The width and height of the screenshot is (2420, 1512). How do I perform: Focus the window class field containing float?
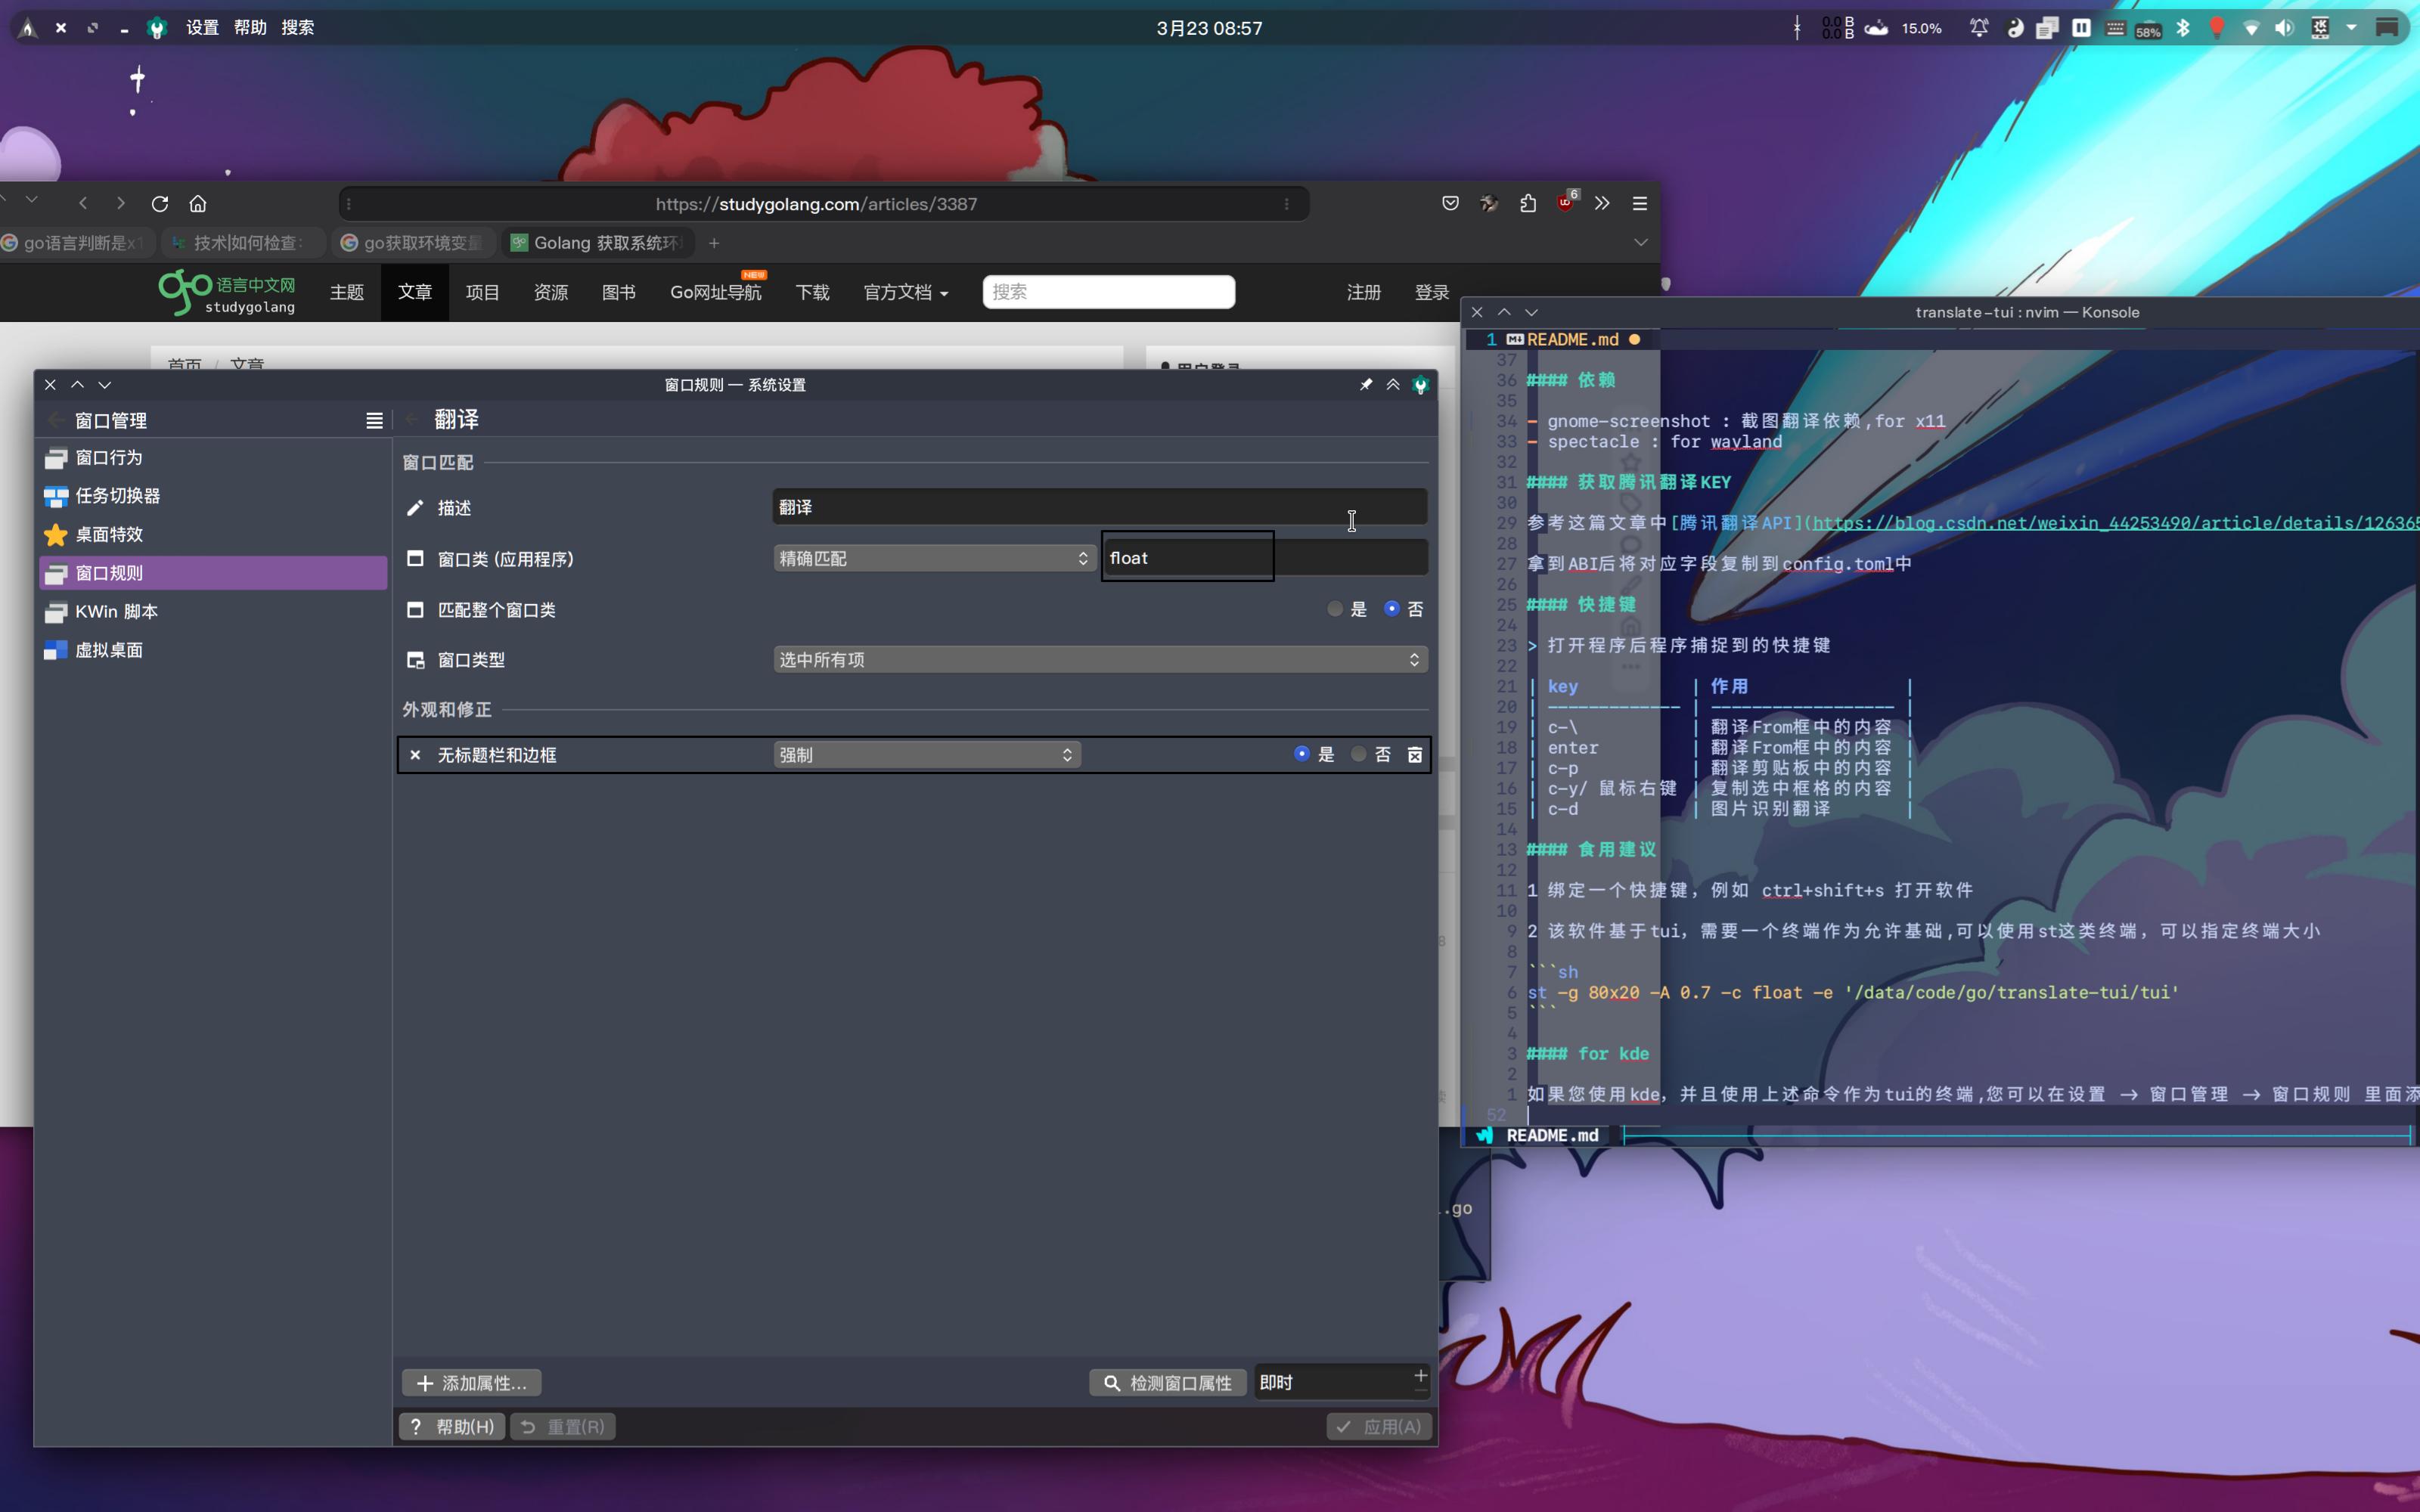coord(1265,558)
